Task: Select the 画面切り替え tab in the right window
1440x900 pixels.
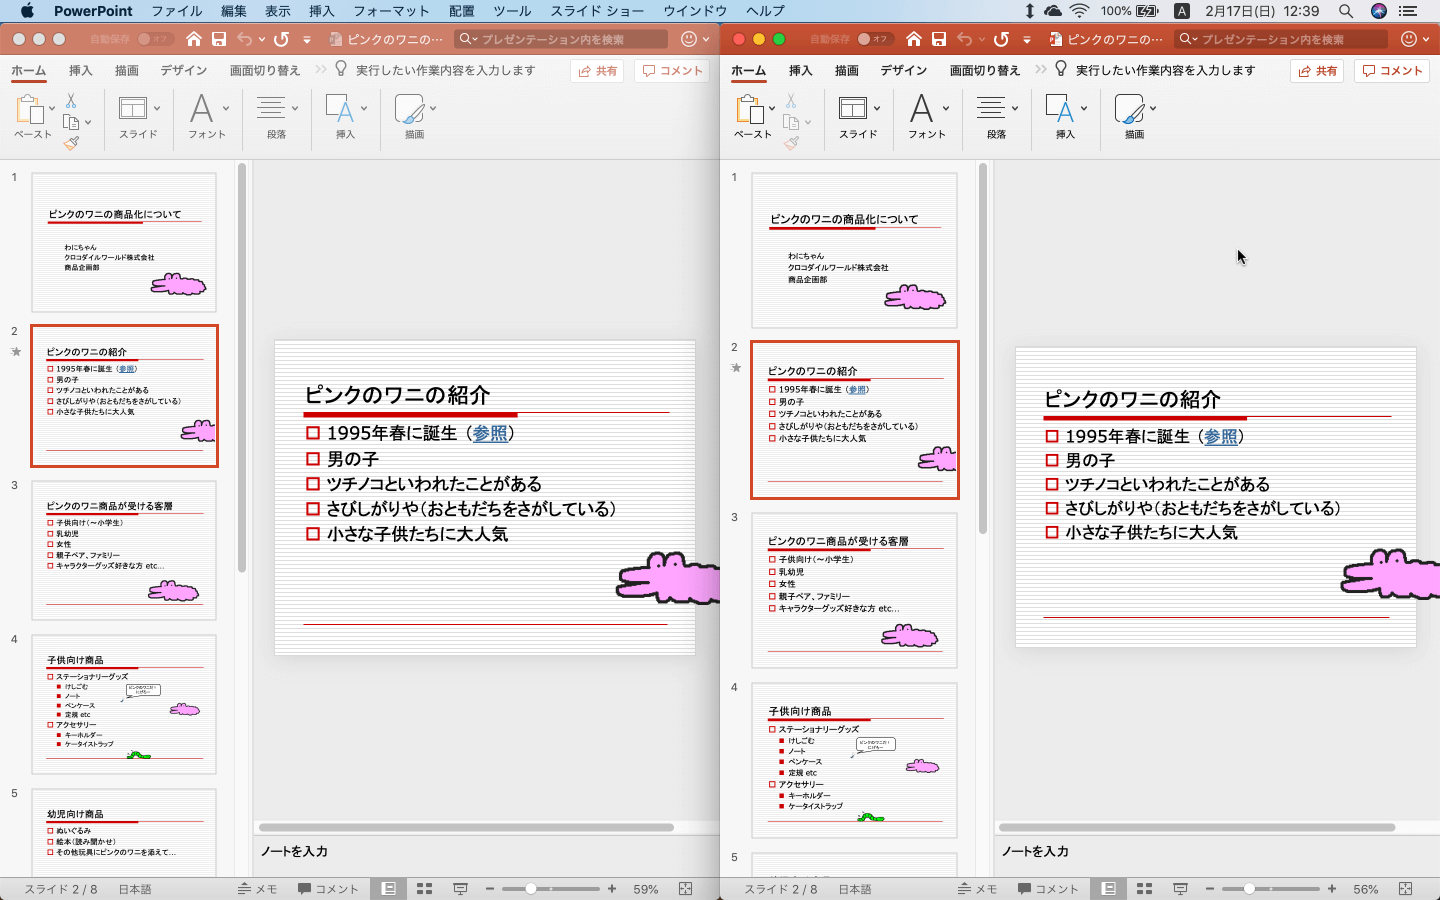Action: point(985,71)
